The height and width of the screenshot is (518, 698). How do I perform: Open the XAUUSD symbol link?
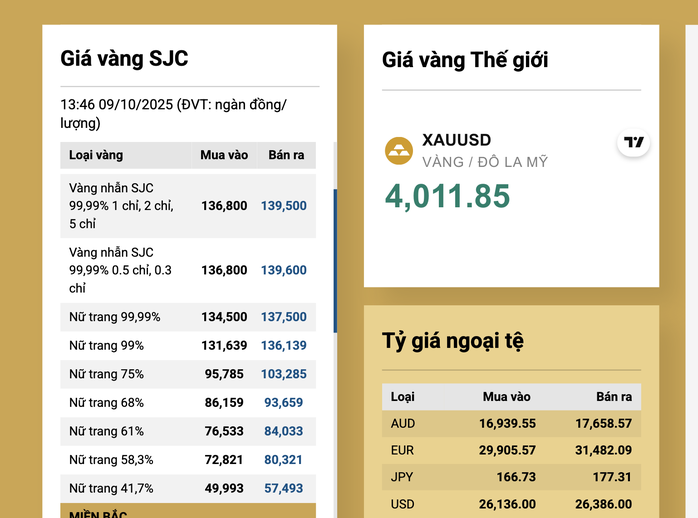457,140
